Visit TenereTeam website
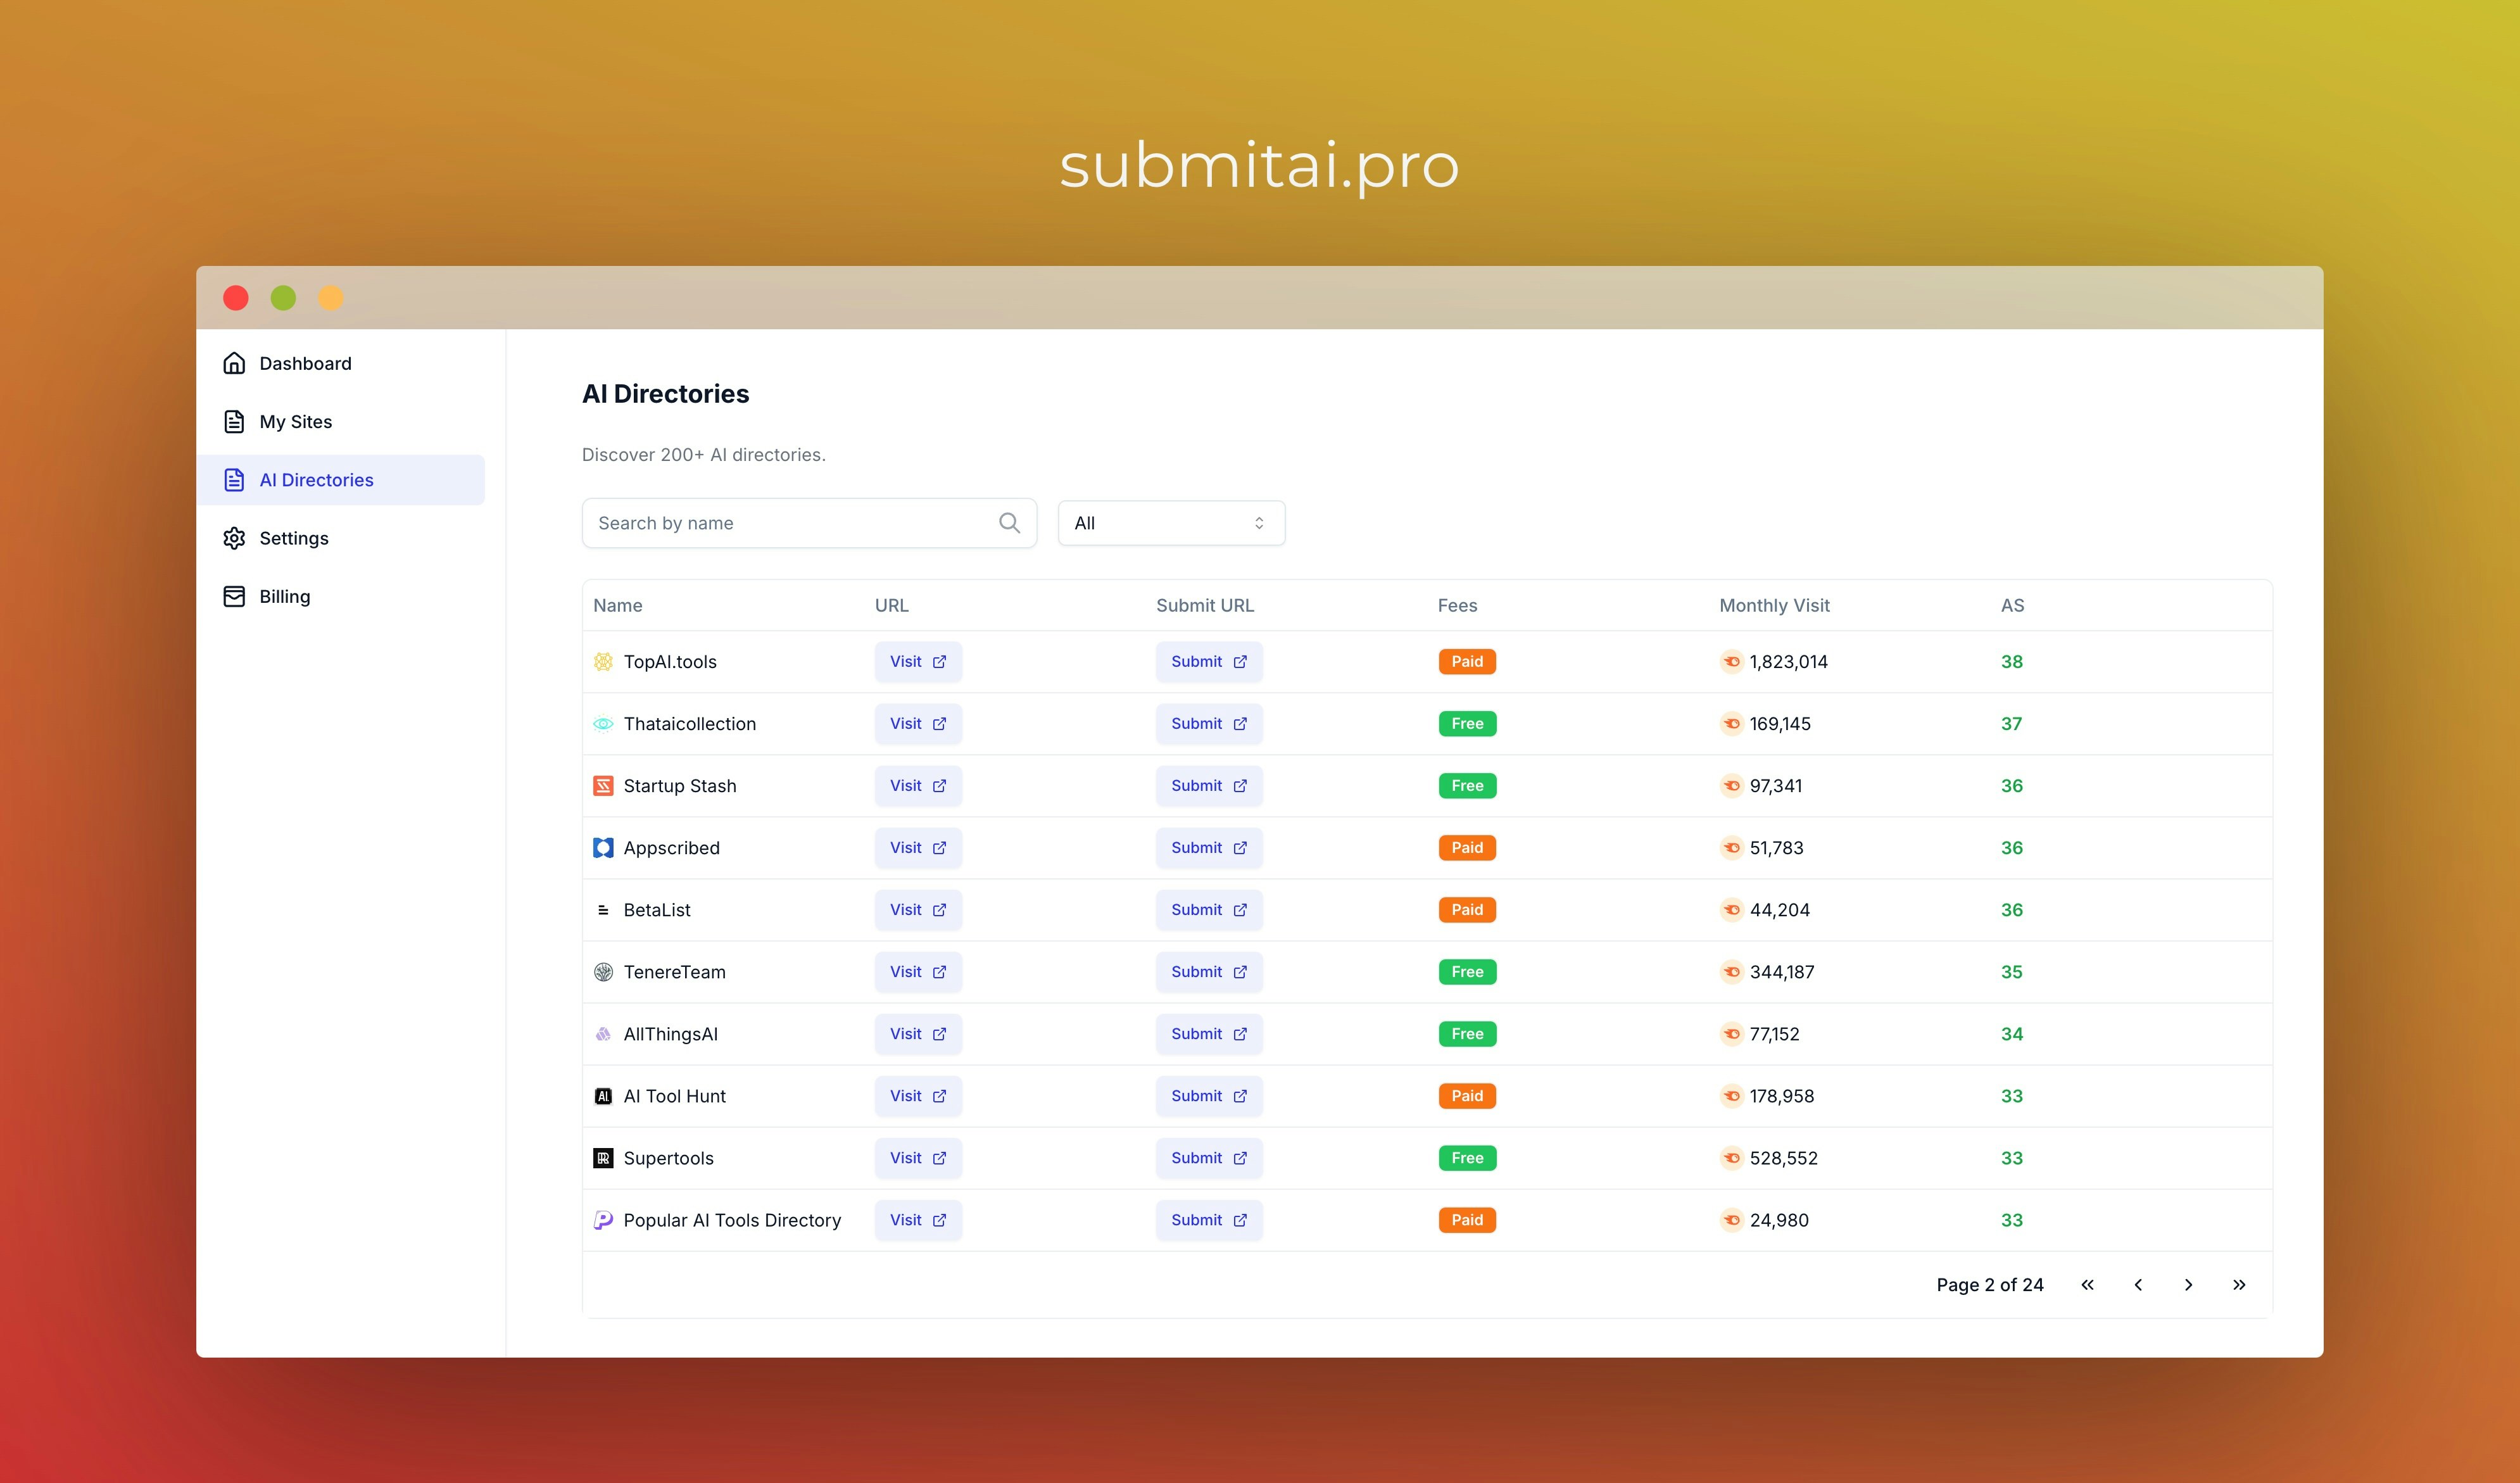Image resolution: width=2520 pixels, height=1483 pixels. 918,972
